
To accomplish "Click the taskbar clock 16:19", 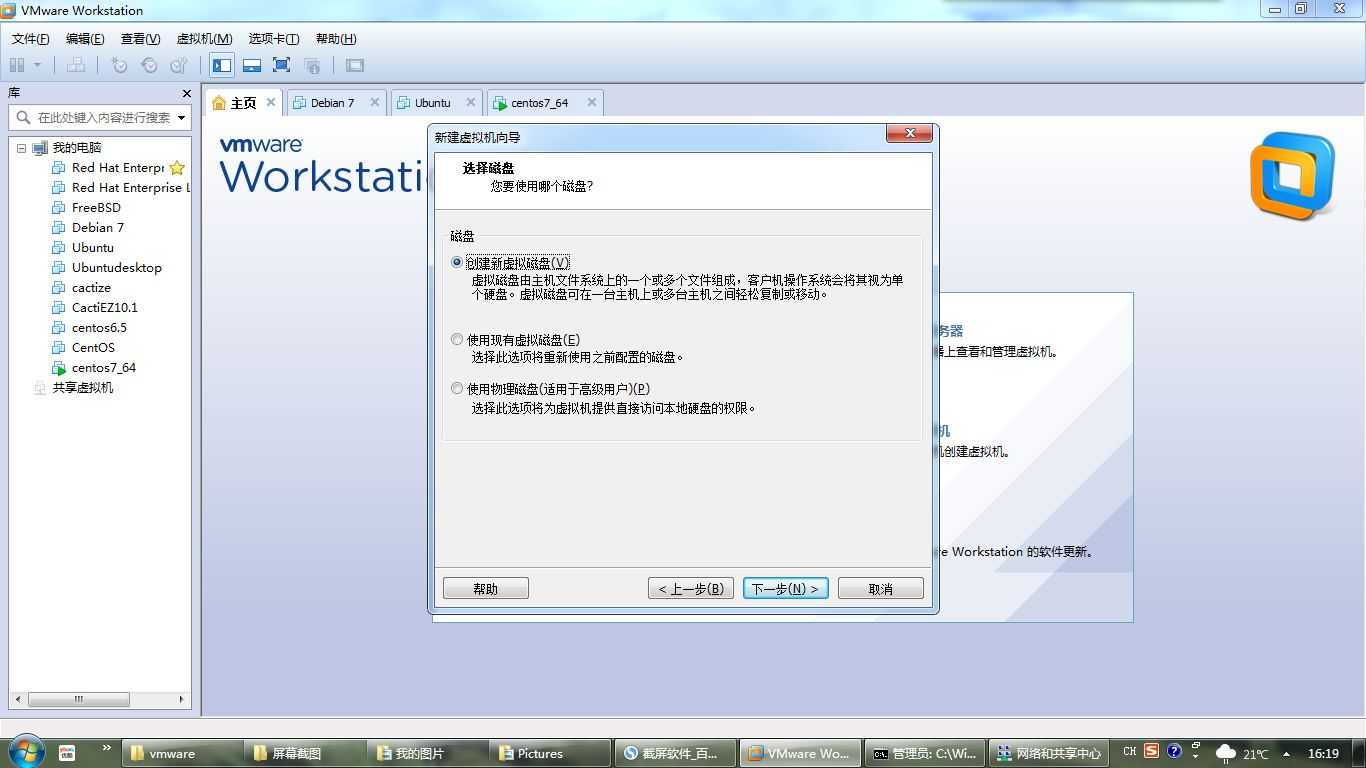I will (1323, 754).
